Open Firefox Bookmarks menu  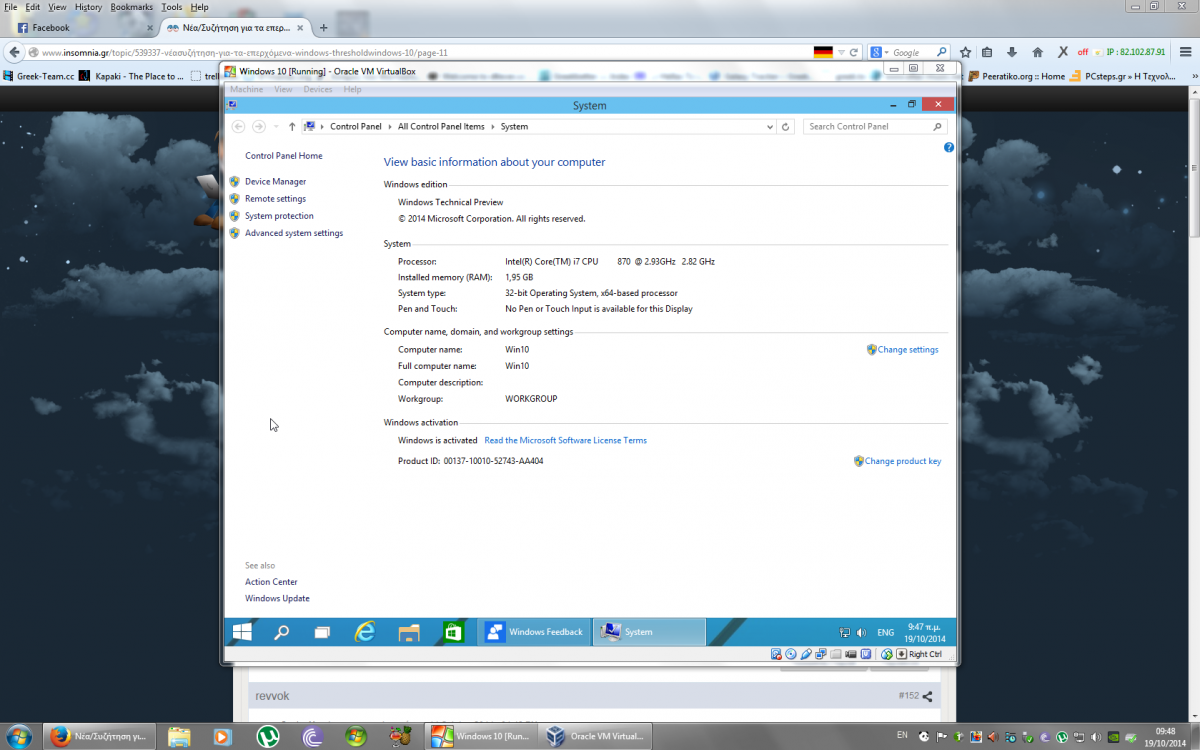pos(132,7)
